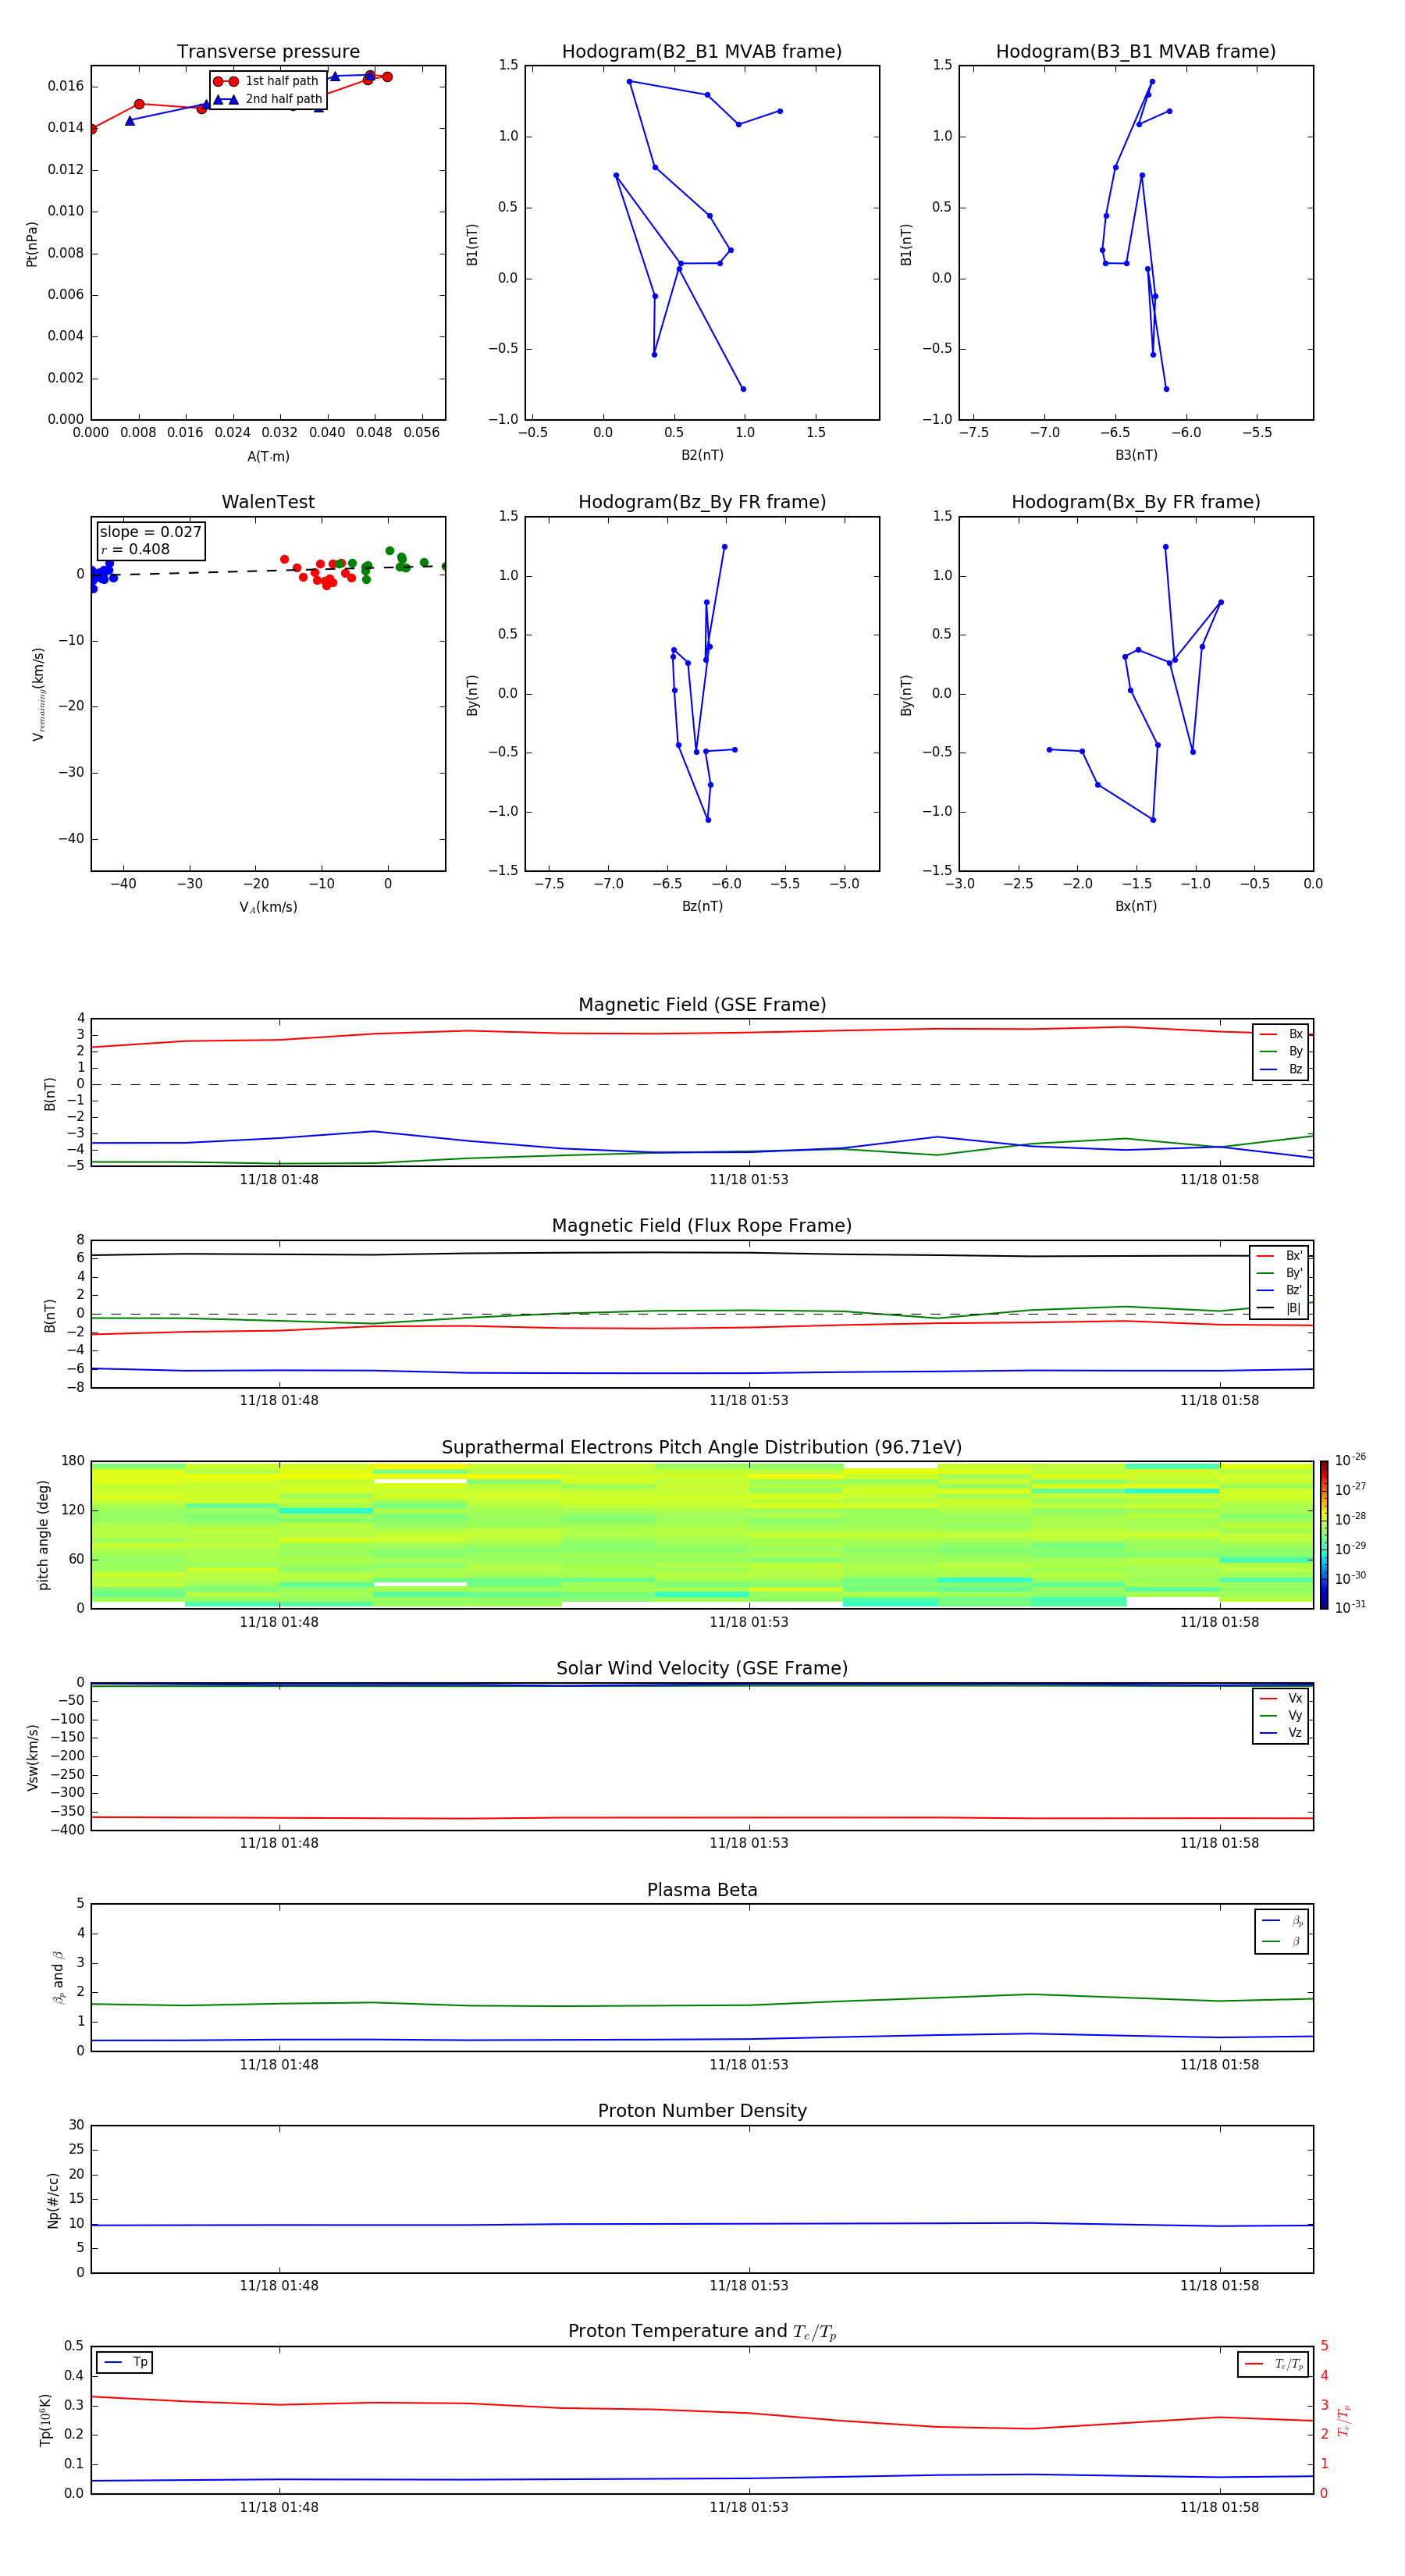Screen dimensions: 1405x2576
Task: Click the 'Proton Temperature and Te/Tp' title
Action: click(702, 2331)
